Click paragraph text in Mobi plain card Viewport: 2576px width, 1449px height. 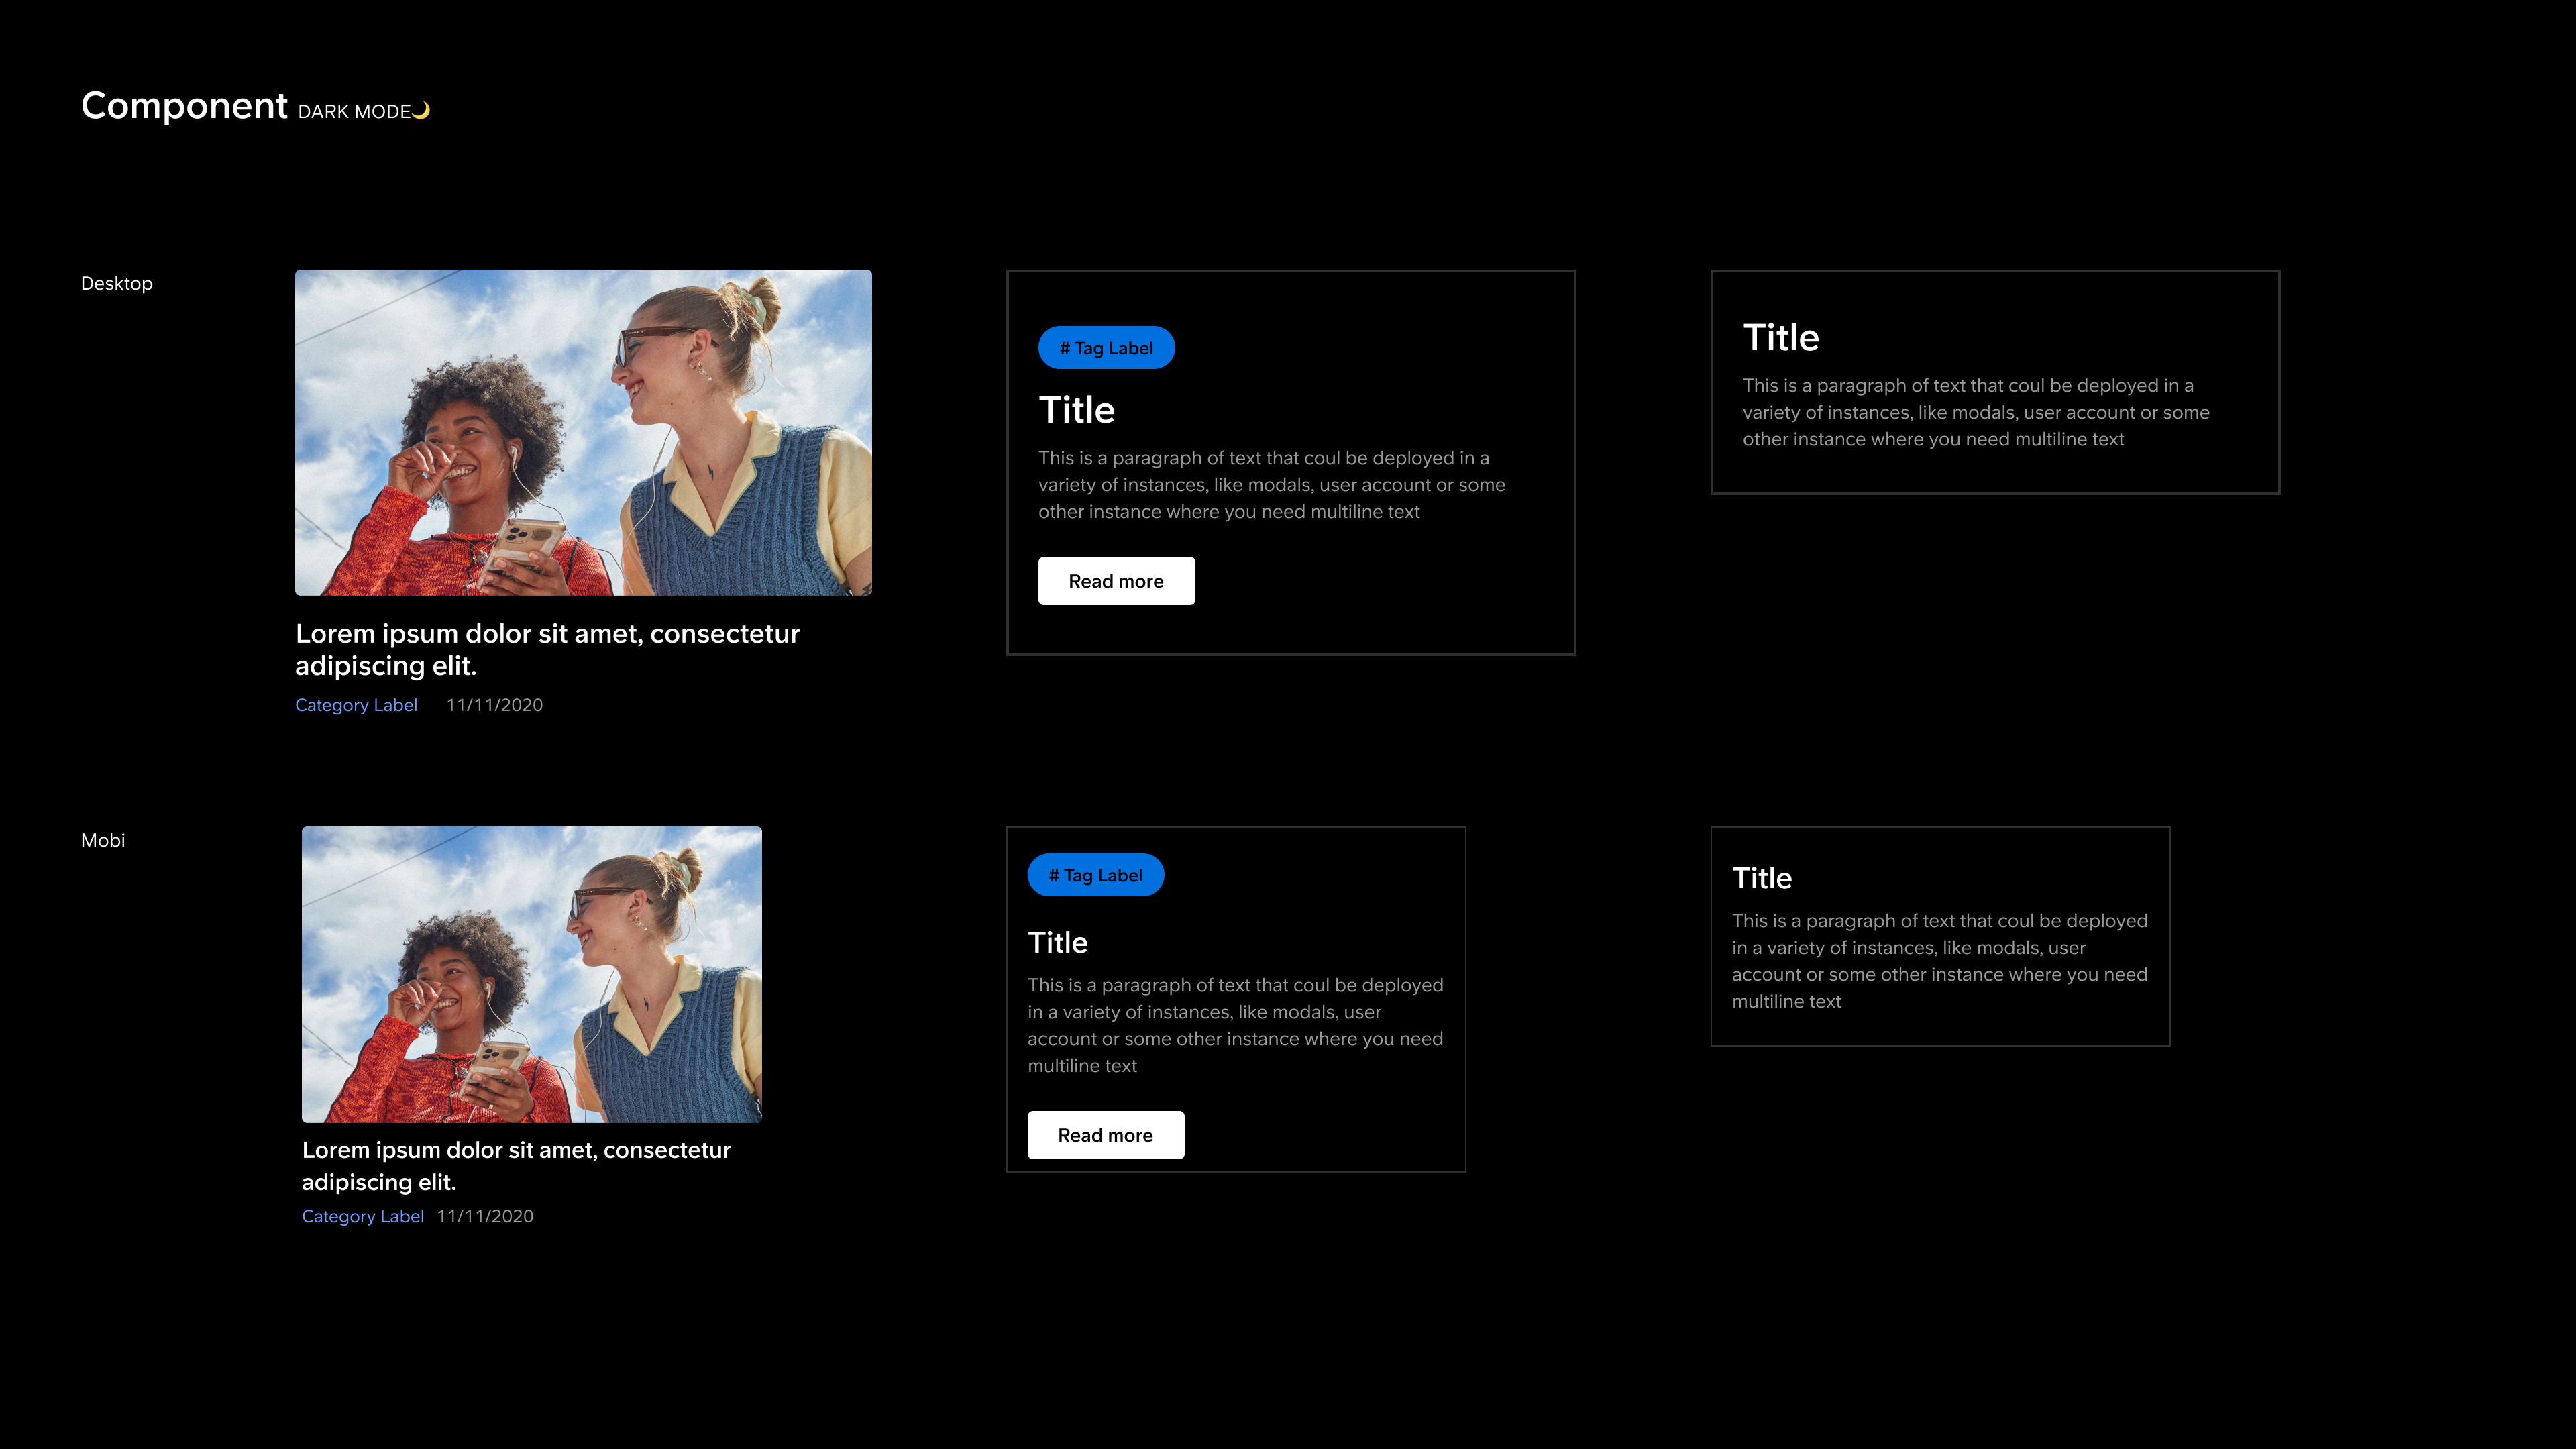[1939, 961]
